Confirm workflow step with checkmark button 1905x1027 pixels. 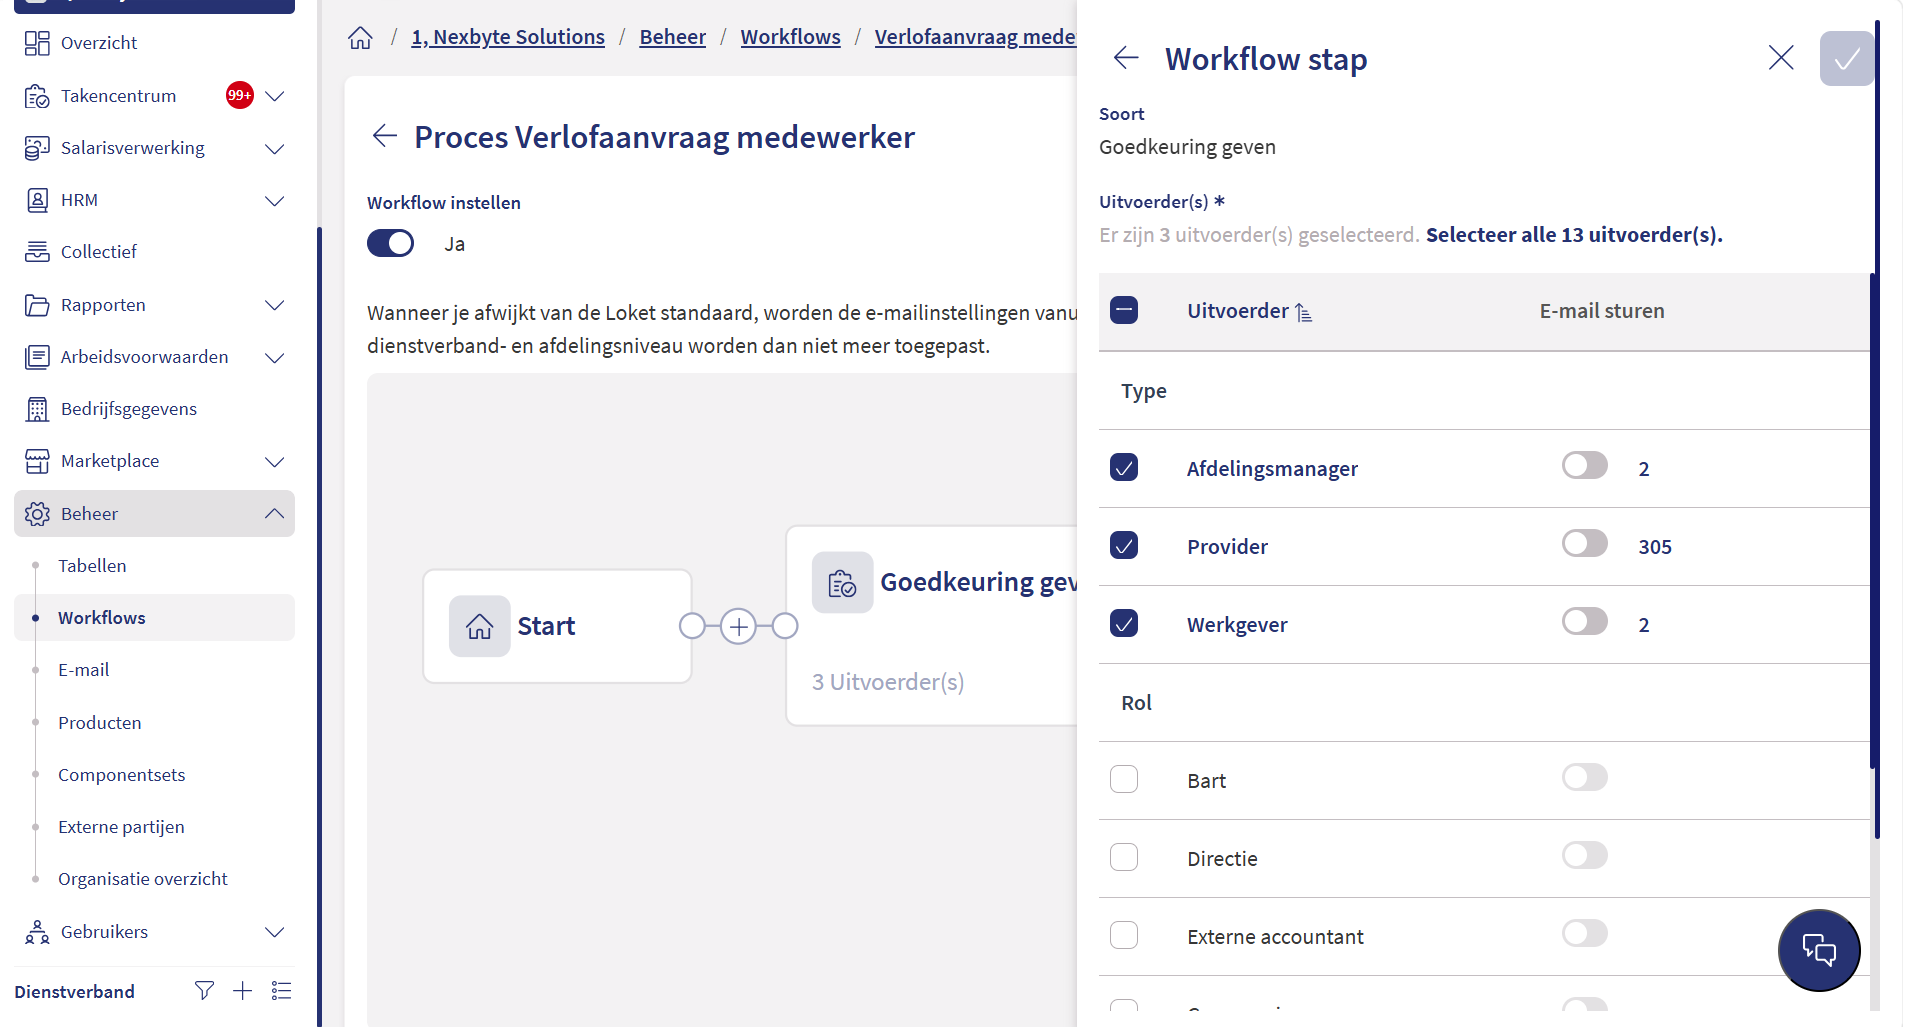[x=1846, y=58]
